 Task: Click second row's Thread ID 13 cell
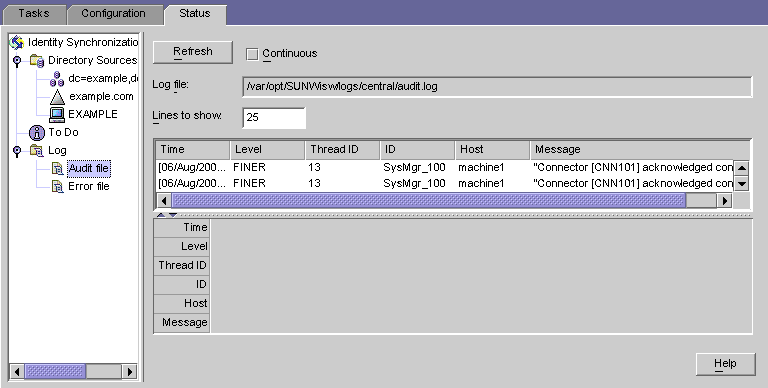[343, 183]
